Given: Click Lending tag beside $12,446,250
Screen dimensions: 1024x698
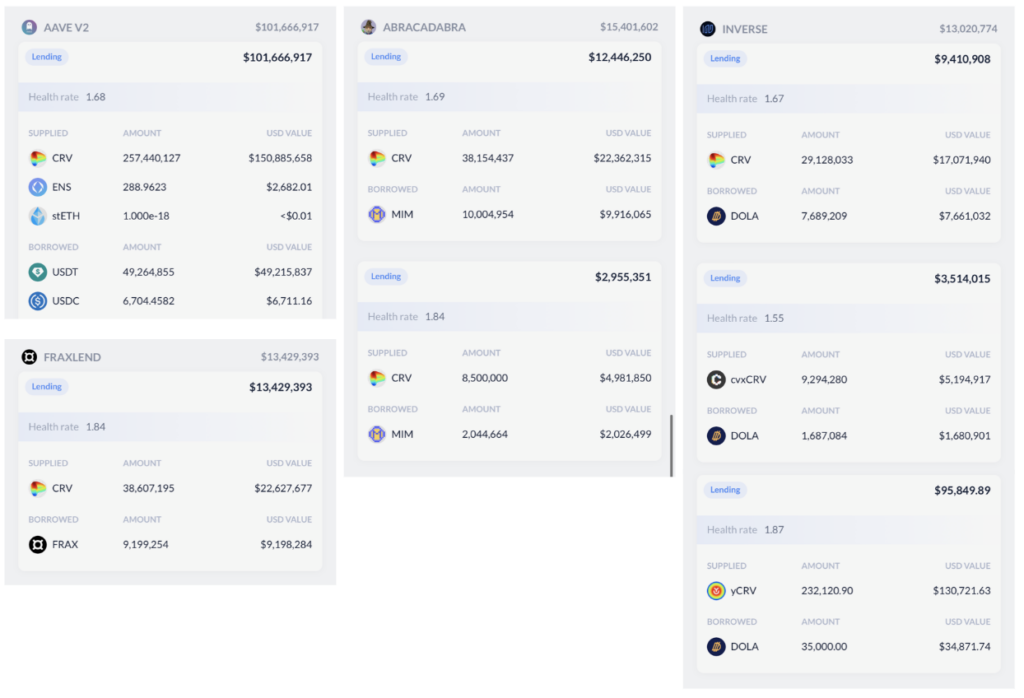Looking at the screenshot, I should click(386, 57).
